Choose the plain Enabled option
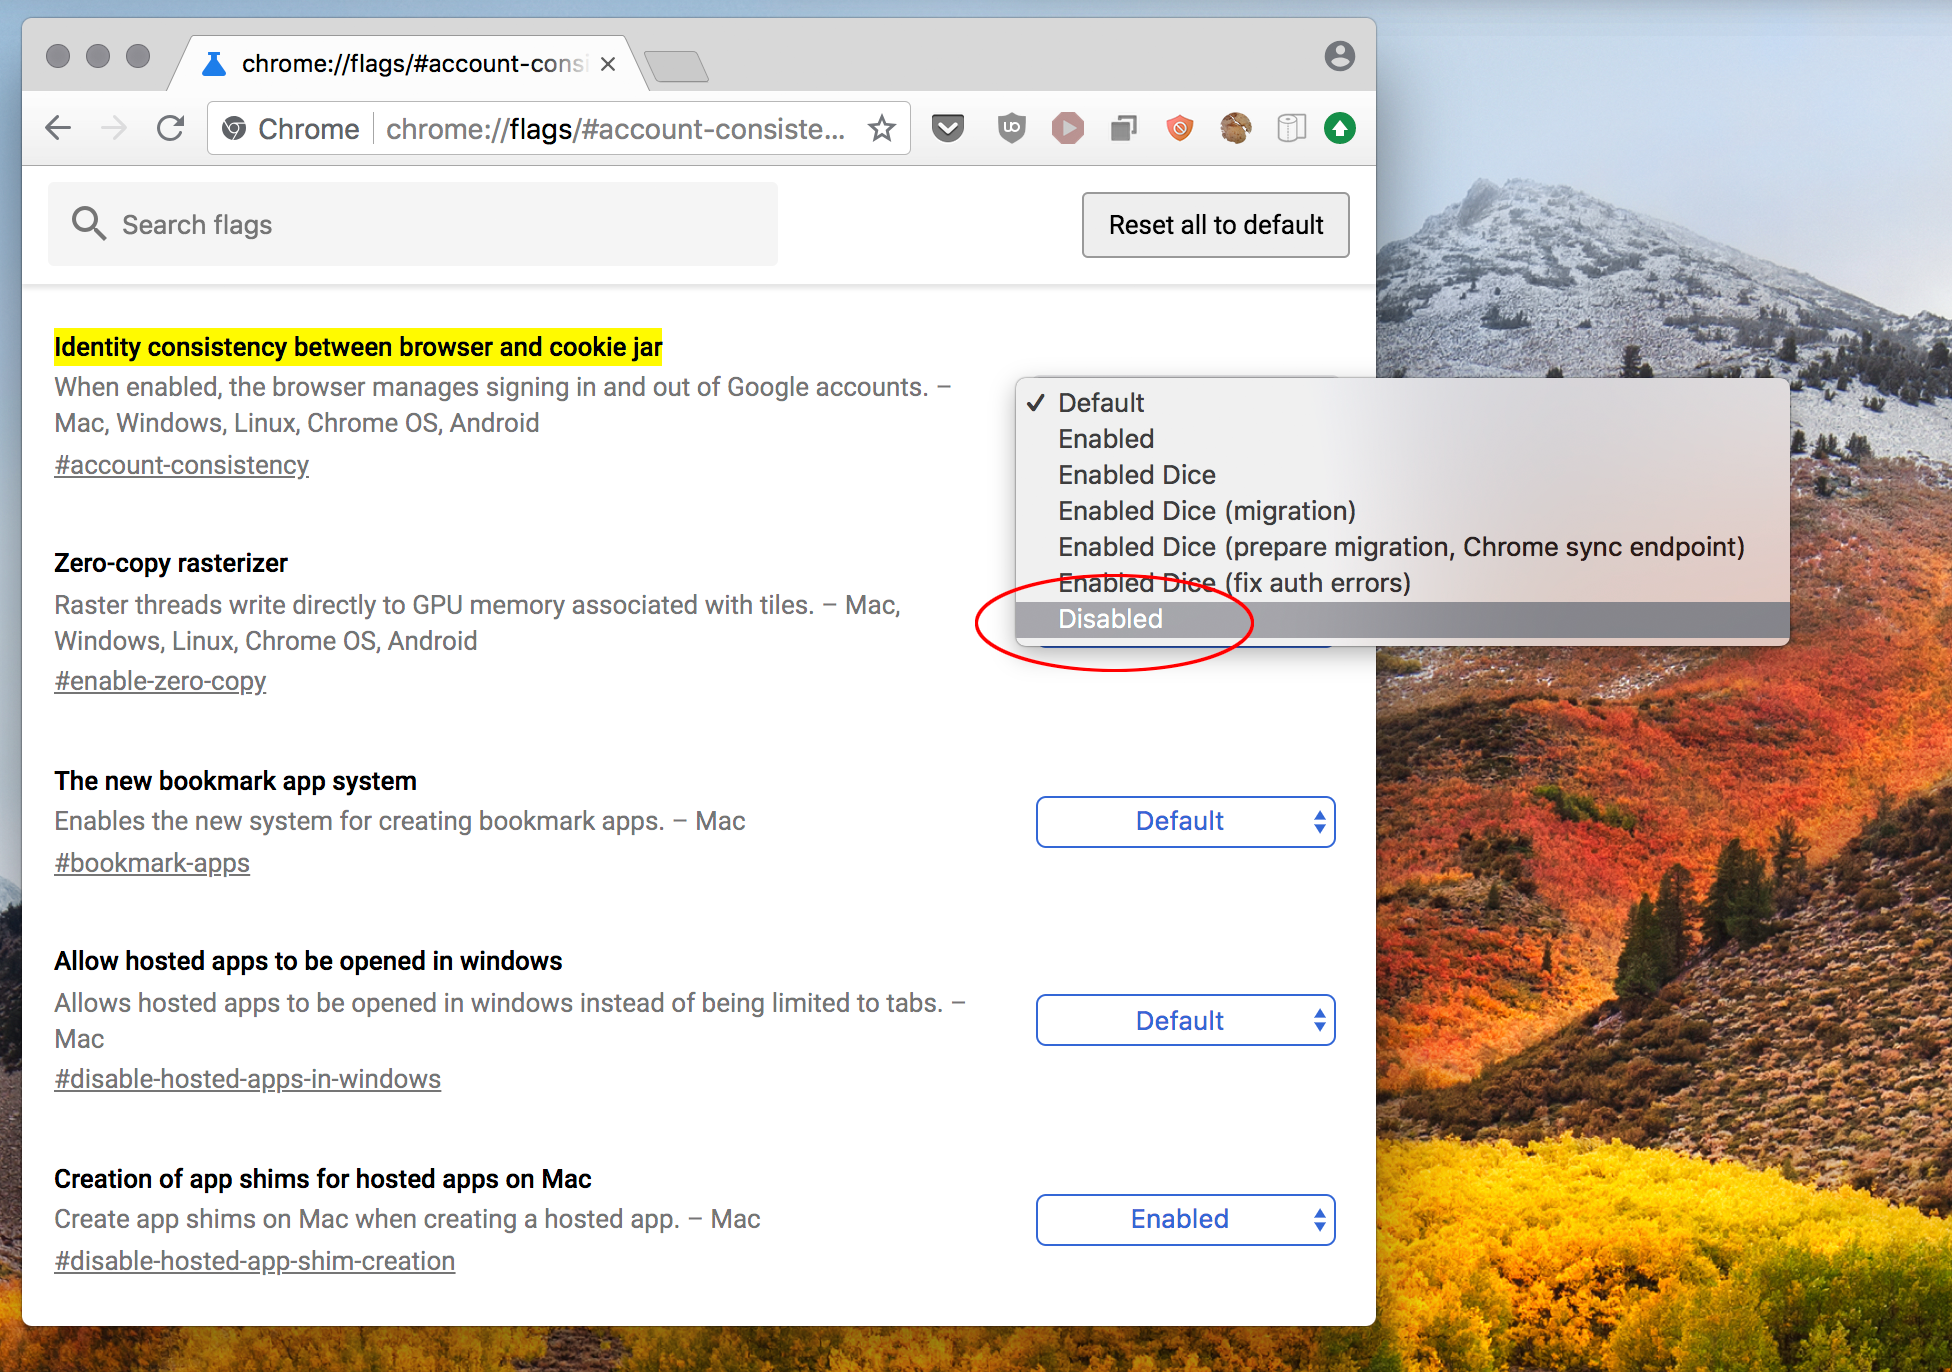This screenshot has width=1952, height=1372. click(x=1402, y=438)
